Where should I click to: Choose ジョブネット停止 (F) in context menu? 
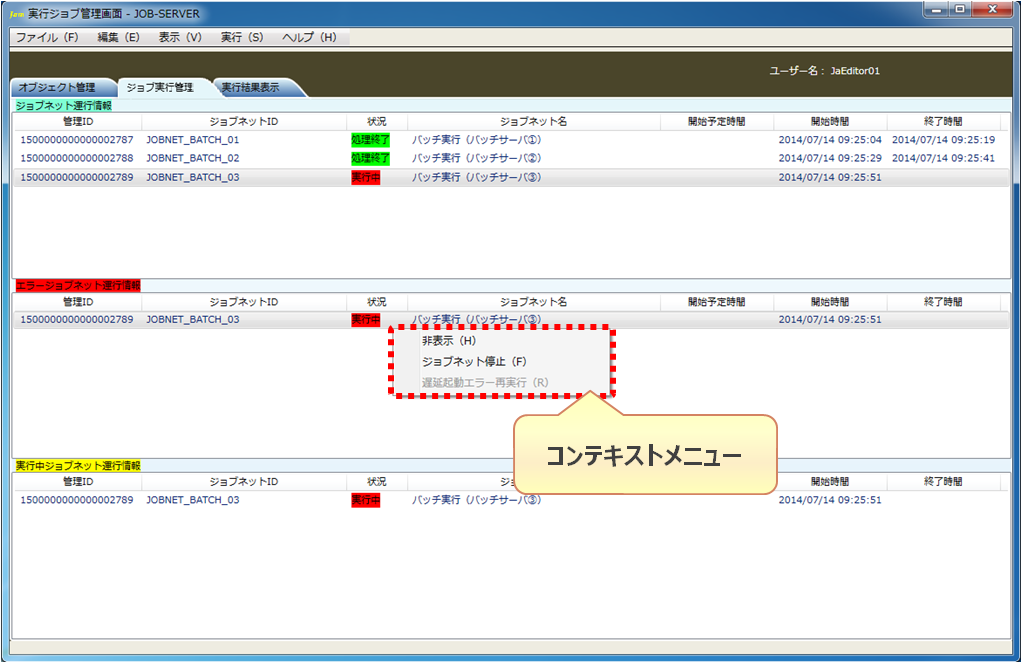(474, 361)
